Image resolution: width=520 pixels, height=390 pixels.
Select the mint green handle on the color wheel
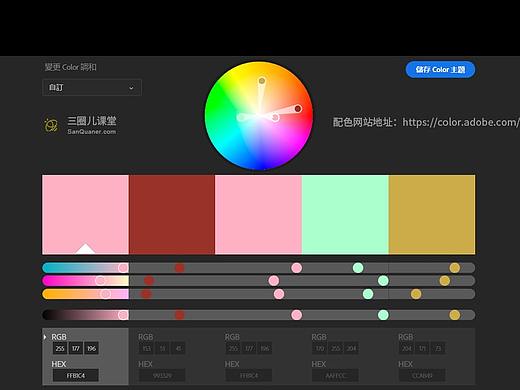(241, 117)
